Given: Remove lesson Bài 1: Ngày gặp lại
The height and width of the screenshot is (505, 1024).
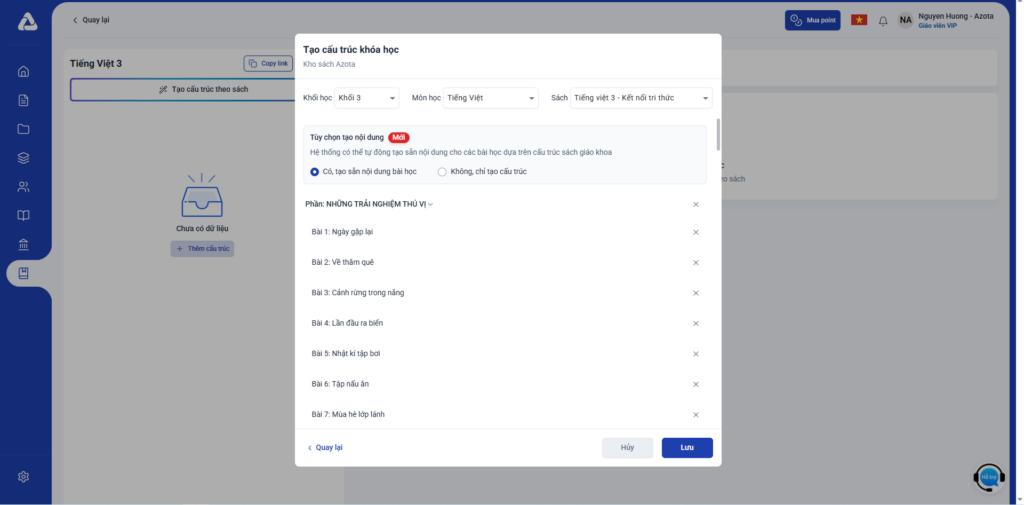Looking at the screenshot, I should [x=696, y=232].
